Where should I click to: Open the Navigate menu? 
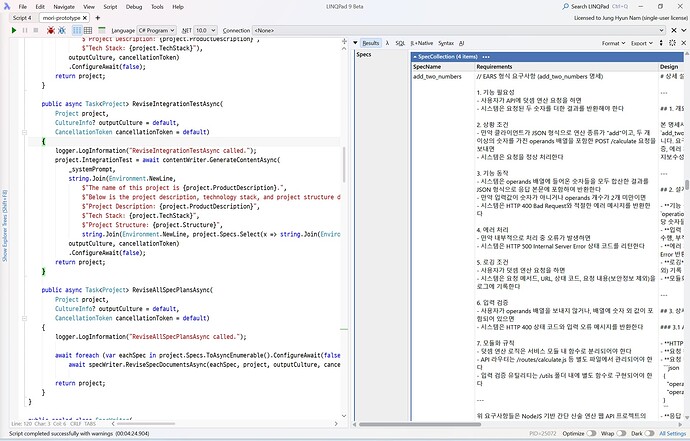tap(64, 7)
